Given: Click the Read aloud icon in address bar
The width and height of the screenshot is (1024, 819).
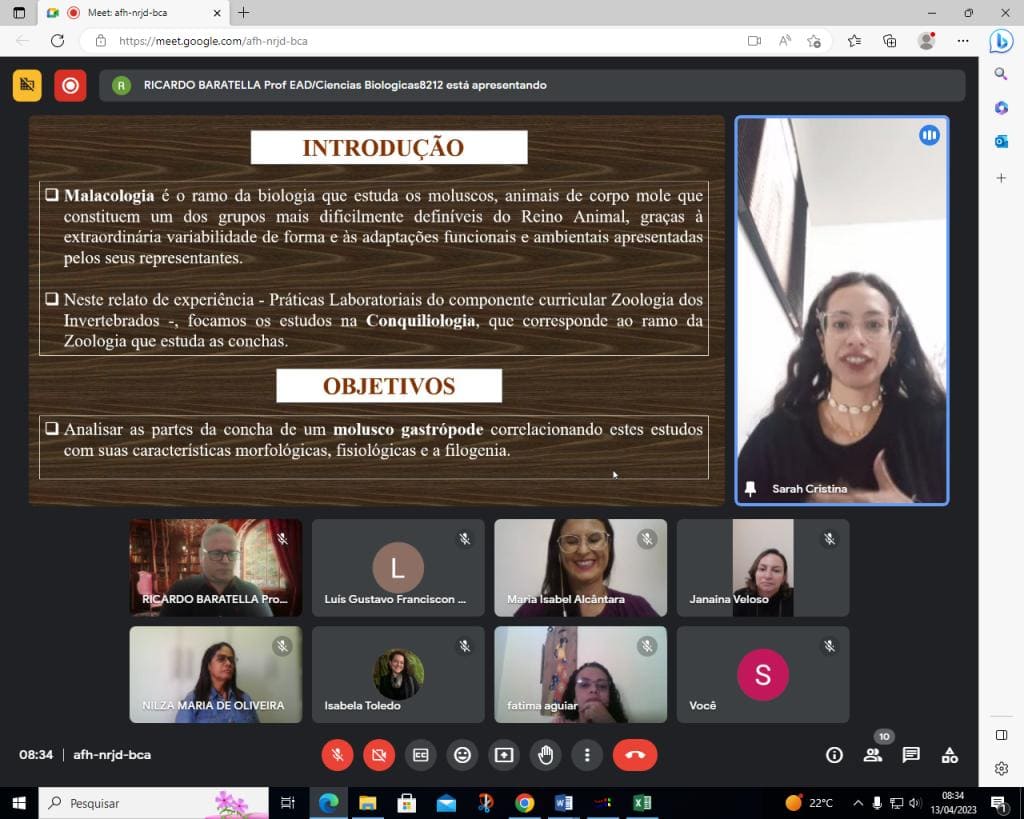Looking at the screenshot, I should click(784, 41).
